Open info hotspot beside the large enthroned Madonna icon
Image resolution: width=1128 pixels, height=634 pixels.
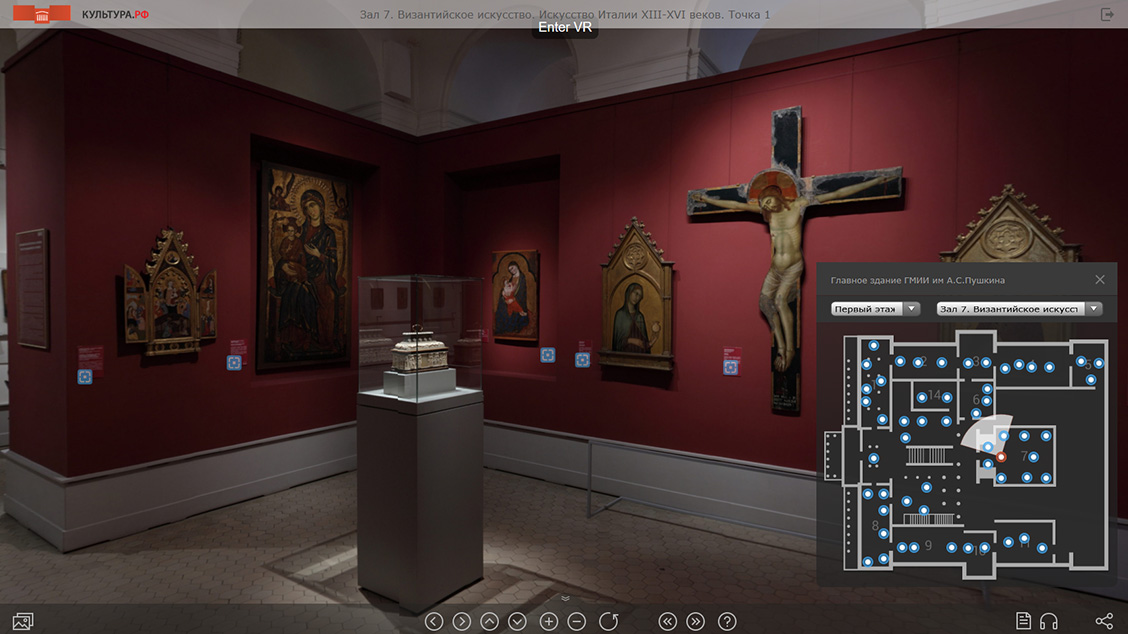click(234, 363)
